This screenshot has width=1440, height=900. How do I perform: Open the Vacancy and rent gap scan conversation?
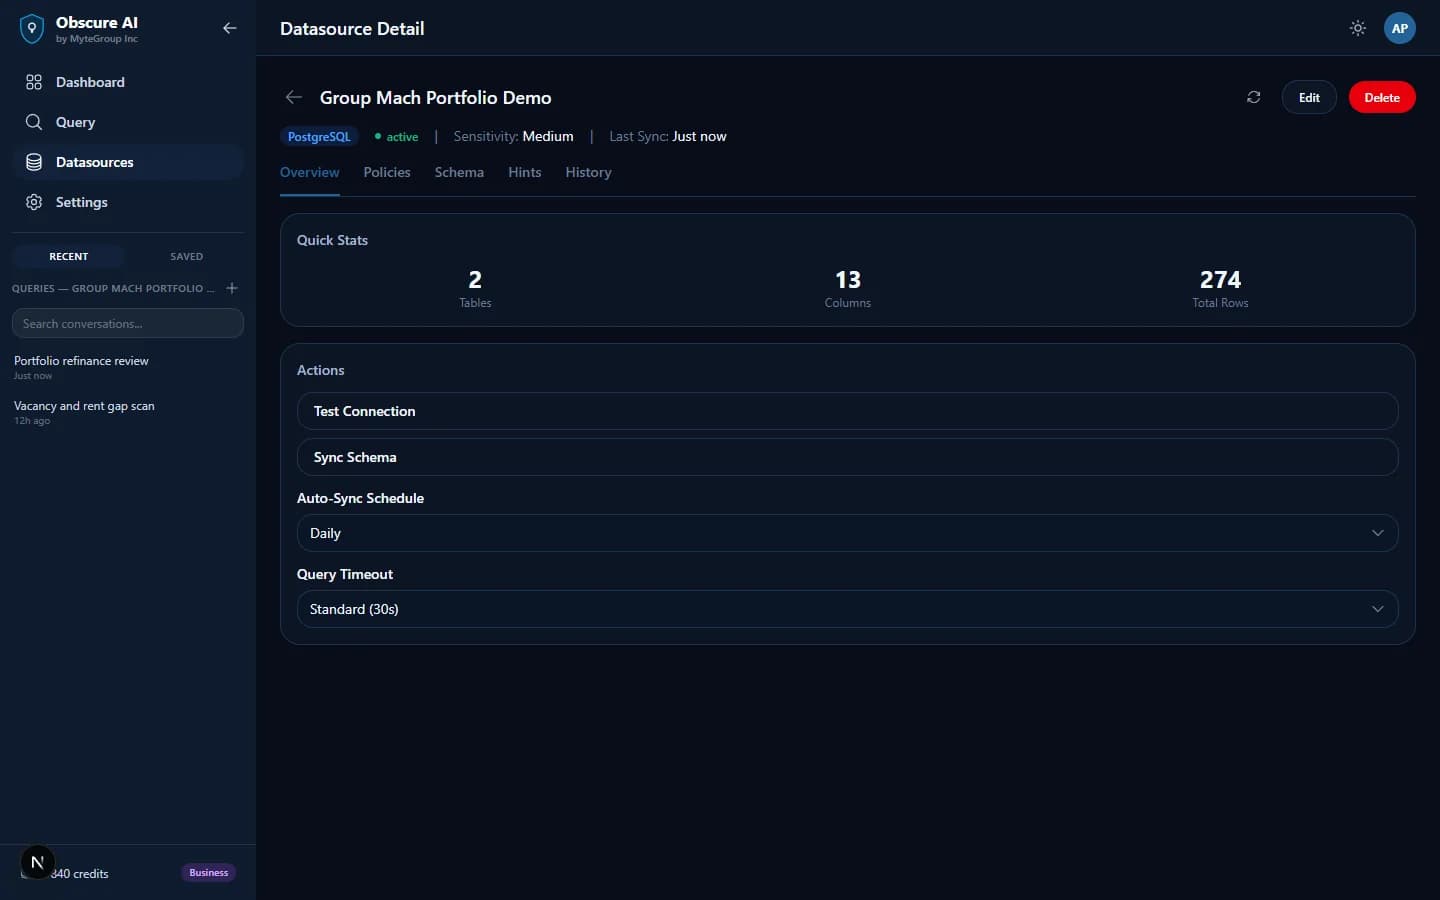pos(128,412)
